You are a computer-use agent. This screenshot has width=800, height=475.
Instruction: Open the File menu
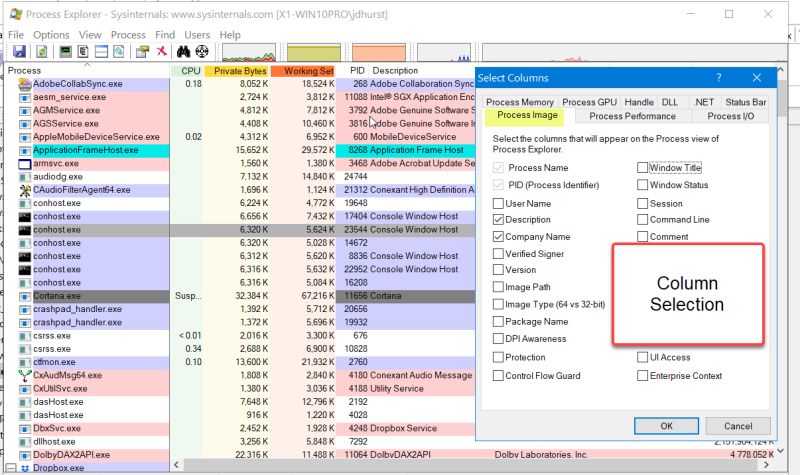click(x=16, y=35)
